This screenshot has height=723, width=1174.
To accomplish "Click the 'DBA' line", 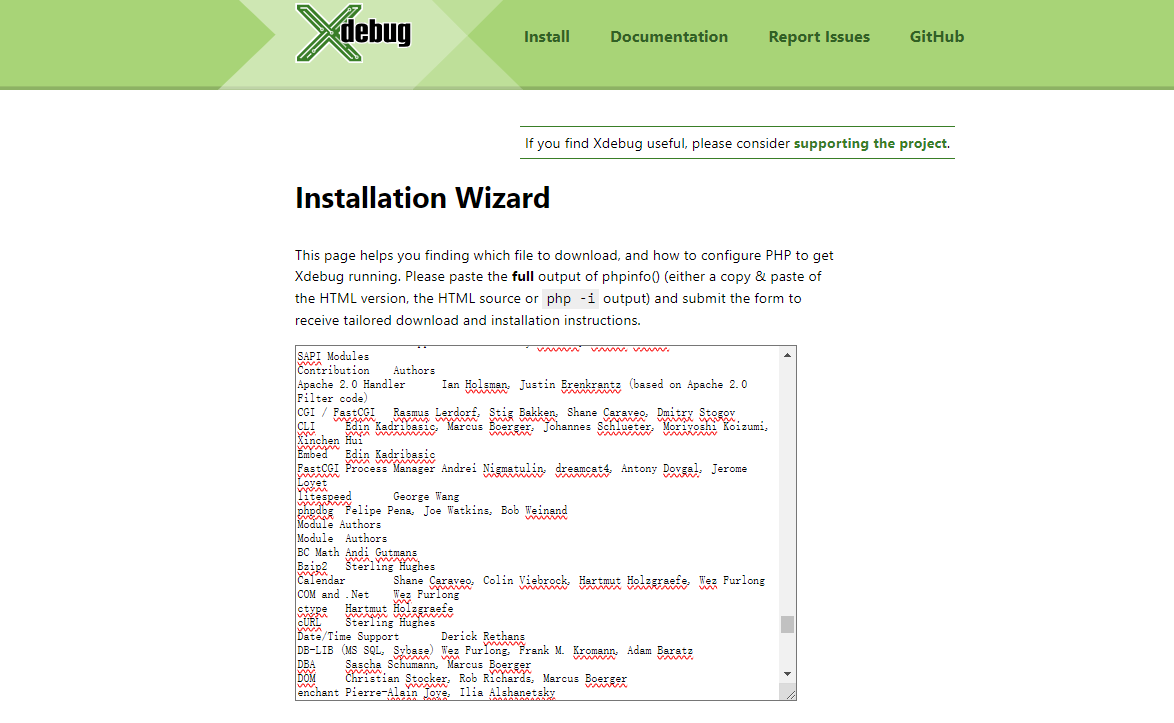I will (x=414, y=665).
